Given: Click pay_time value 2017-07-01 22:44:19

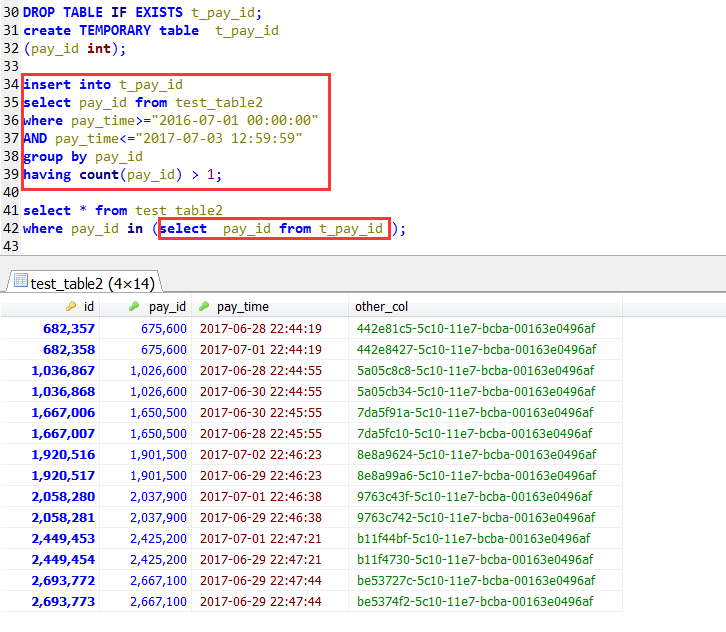Looking at the screenshot, I should [x=260, y=349].
